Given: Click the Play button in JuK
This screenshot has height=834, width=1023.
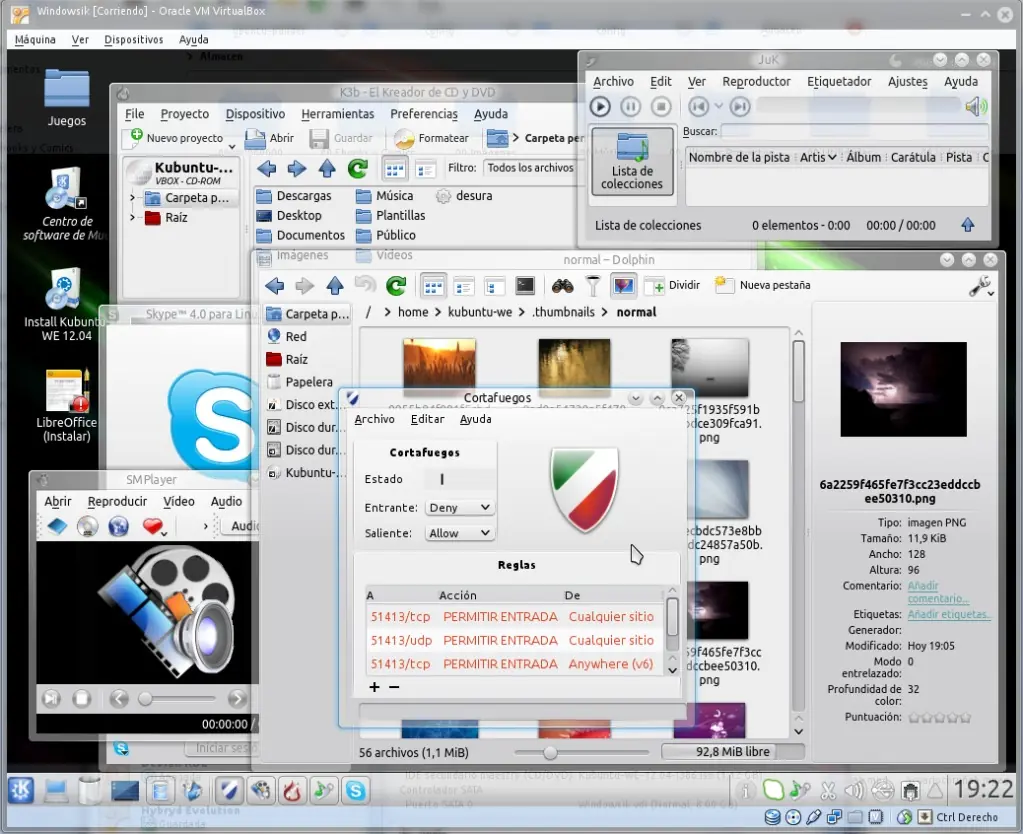Looking at the screenshot, I should pyautogui.click(x=600, y=106).
